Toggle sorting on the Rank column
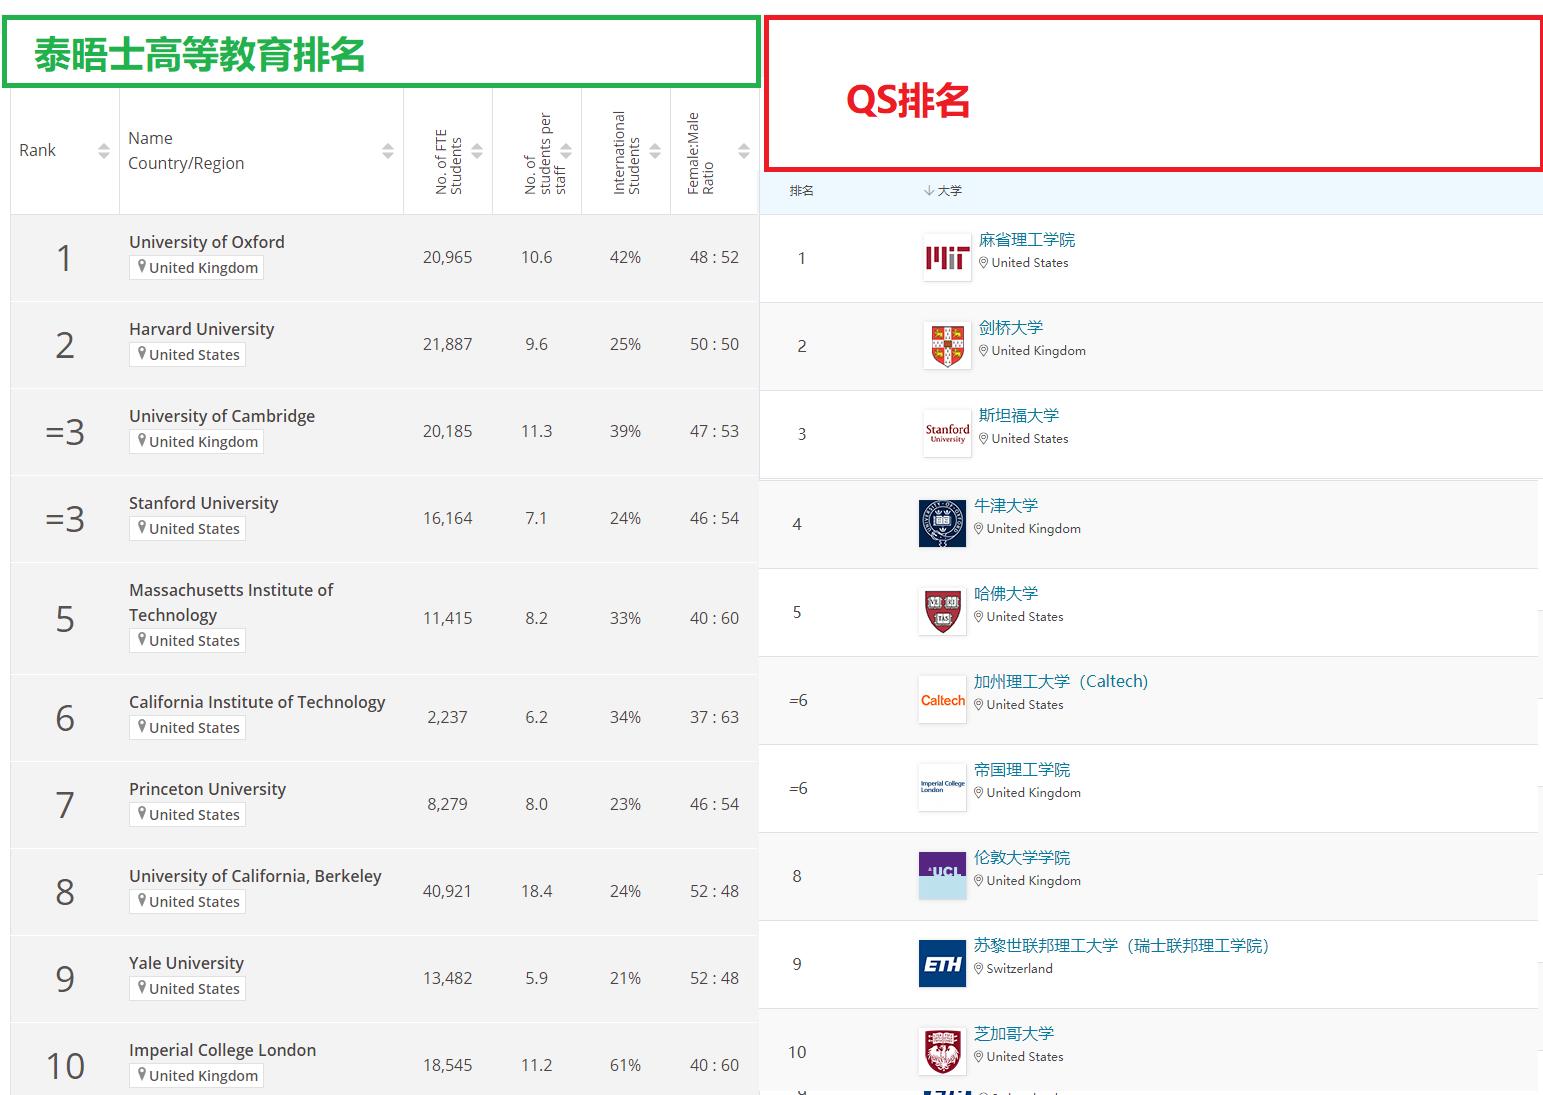1543x1095 pixels. click(x=104, y=150)
